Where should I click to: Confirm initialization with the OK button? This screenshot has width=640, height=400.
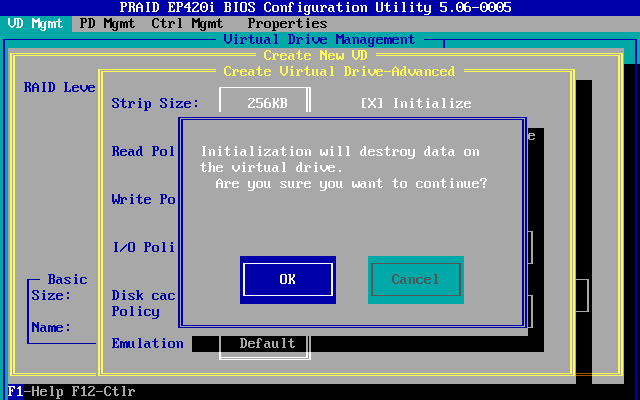point(288,280)
